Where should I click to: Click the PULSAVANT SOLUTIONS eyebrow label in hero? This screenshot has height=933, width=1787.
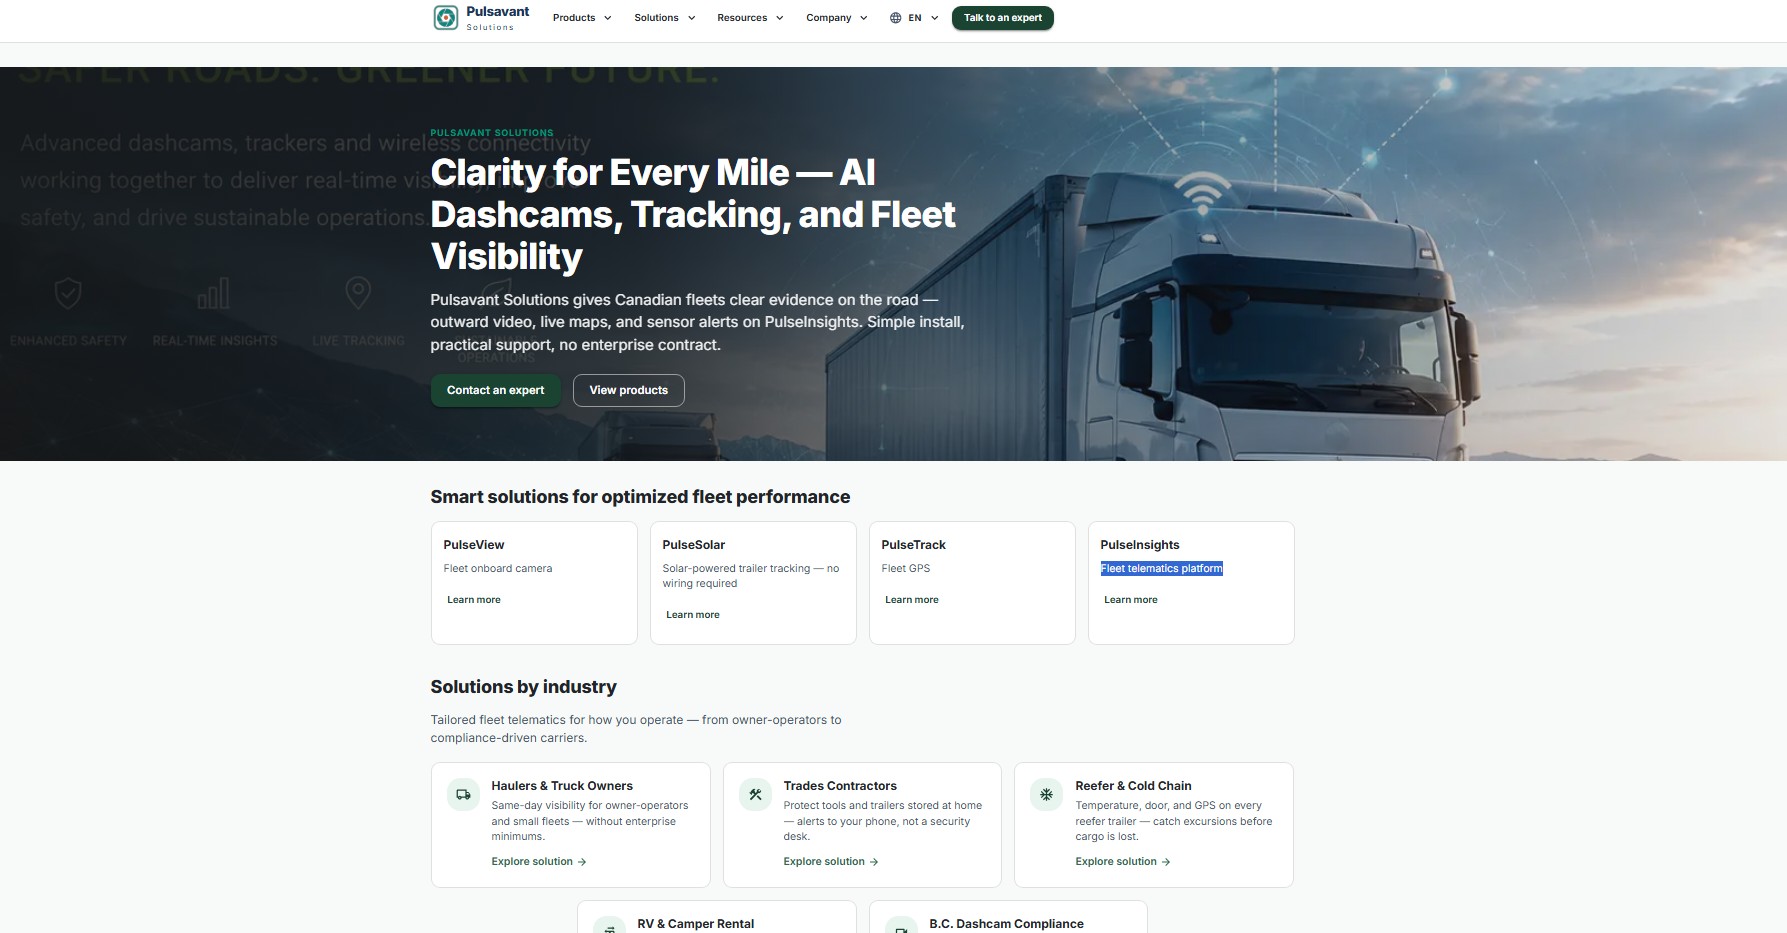pos(492,133)
